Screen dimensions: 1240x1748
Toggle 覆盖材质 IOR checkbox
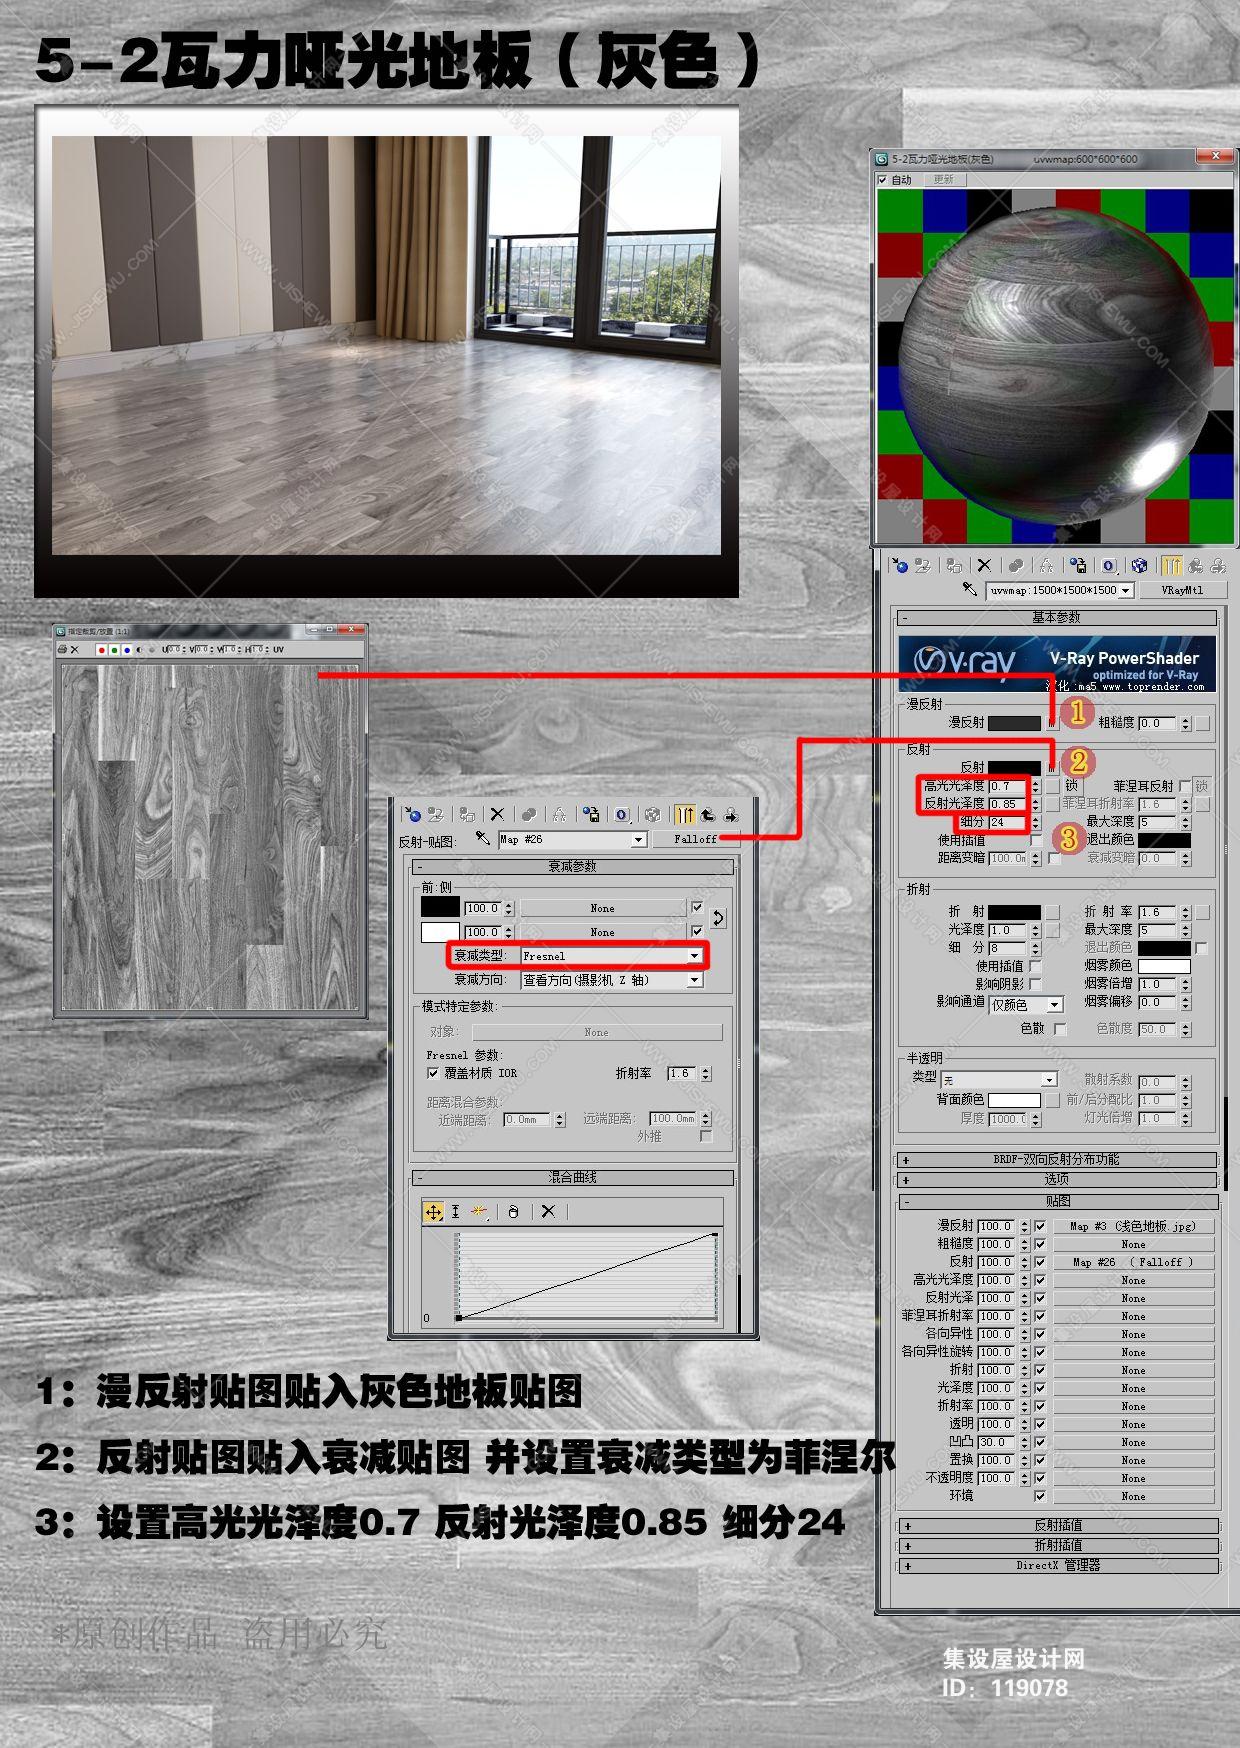click(x=433, y=1073)
